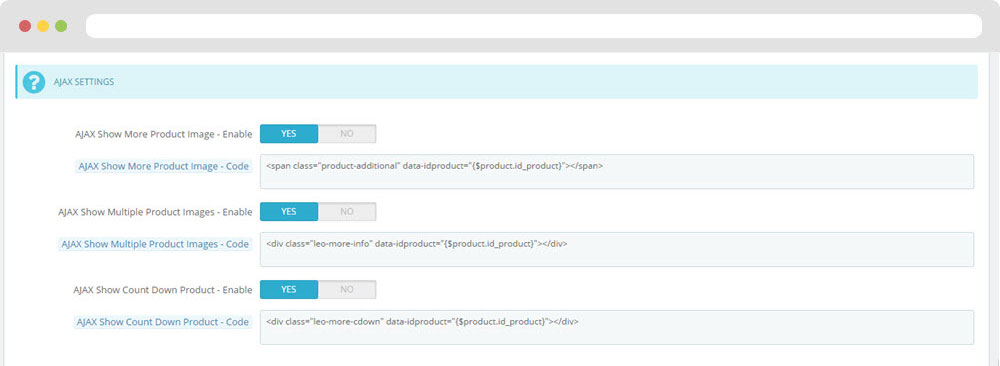Click AJAX Show Count Down Product - Code label
Viewport: 1000px width, 366px height.
tap(163, 322)
